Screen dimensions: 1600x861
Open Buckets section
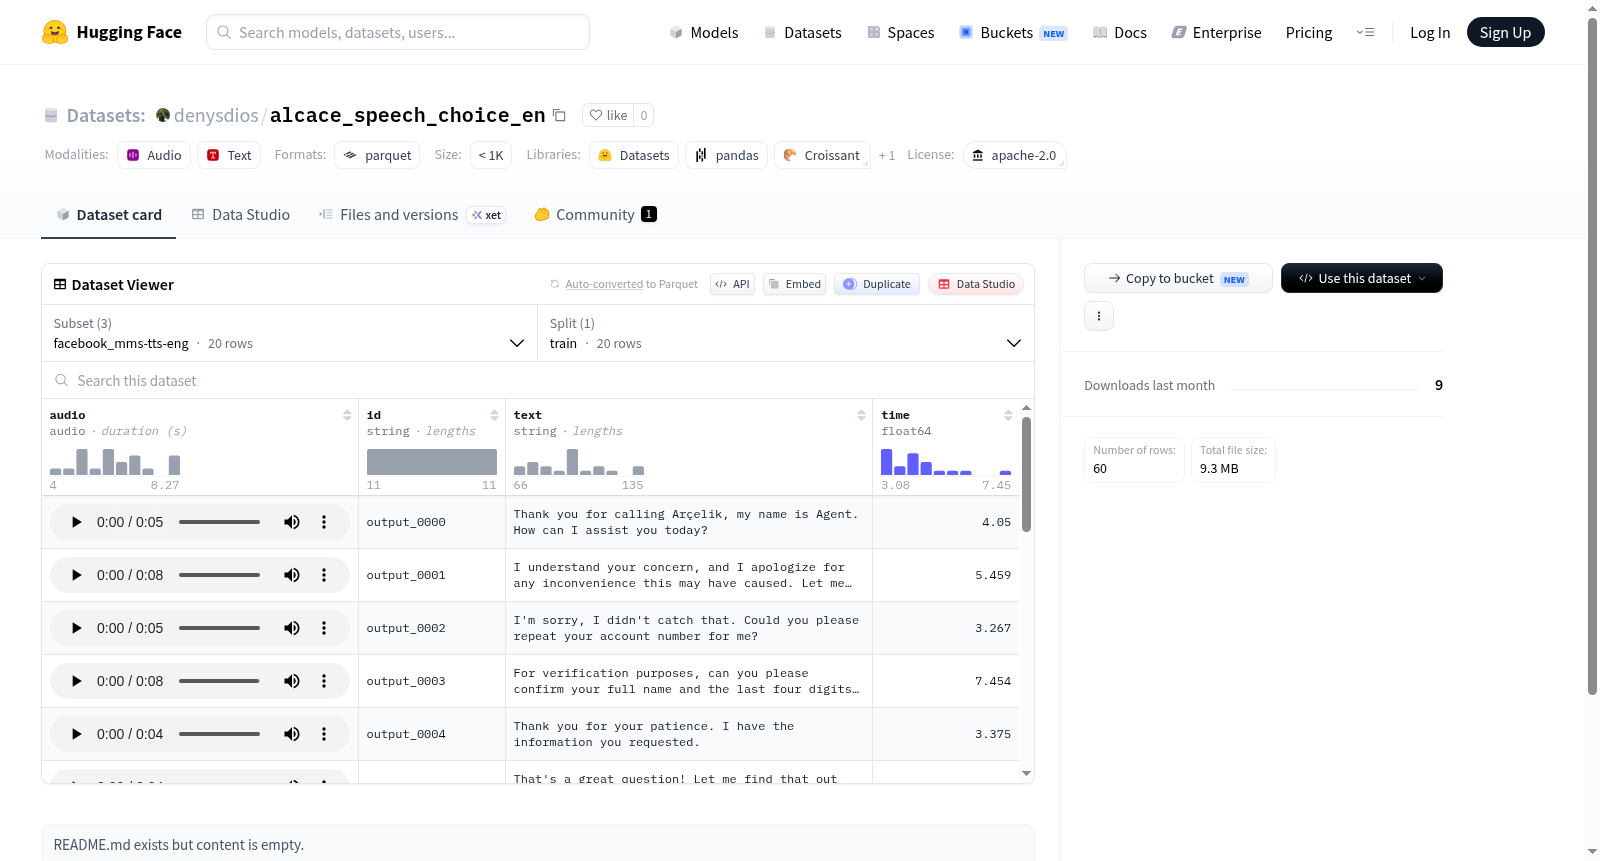(1013, 32)
